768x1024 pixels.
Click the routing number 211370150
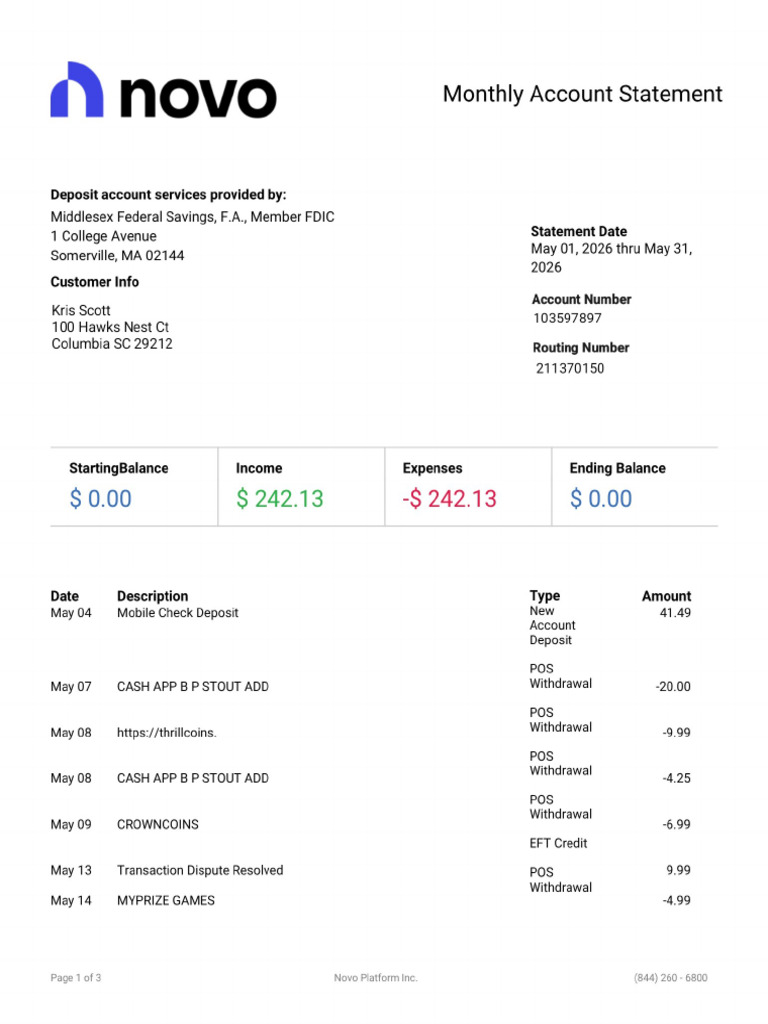point(570,368)
